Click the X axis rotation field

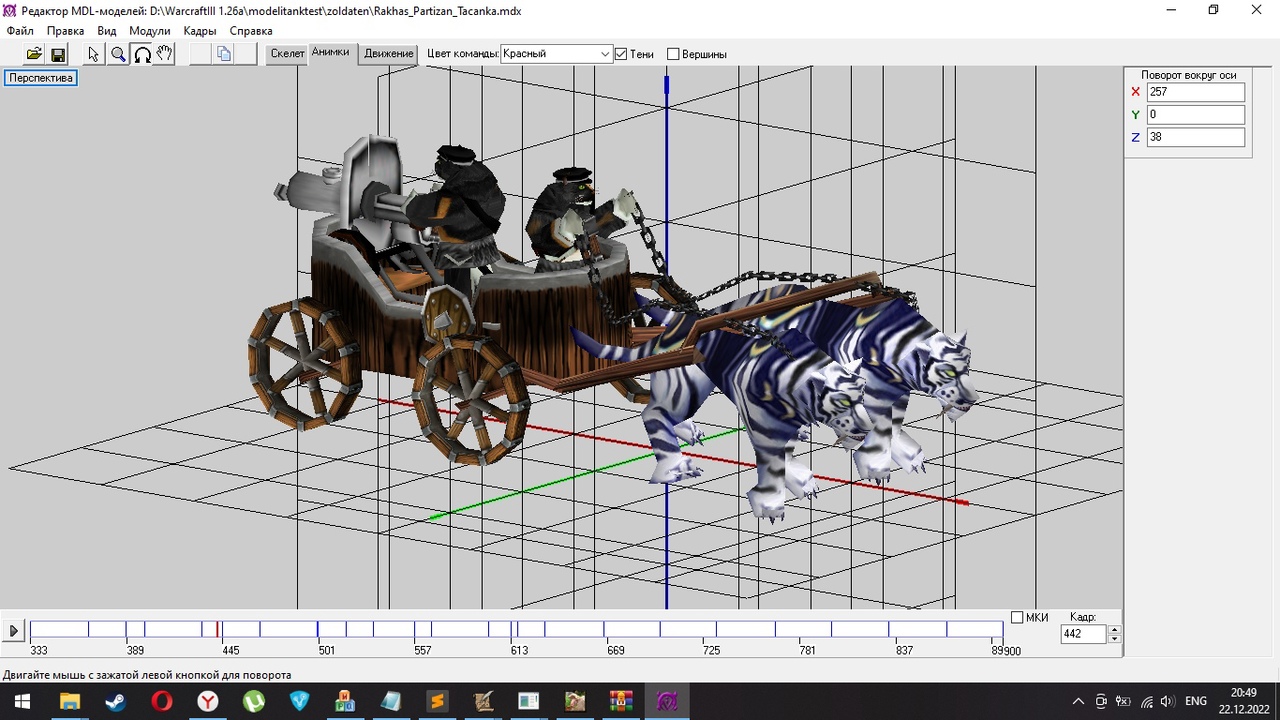click(x=1195, y=92)
